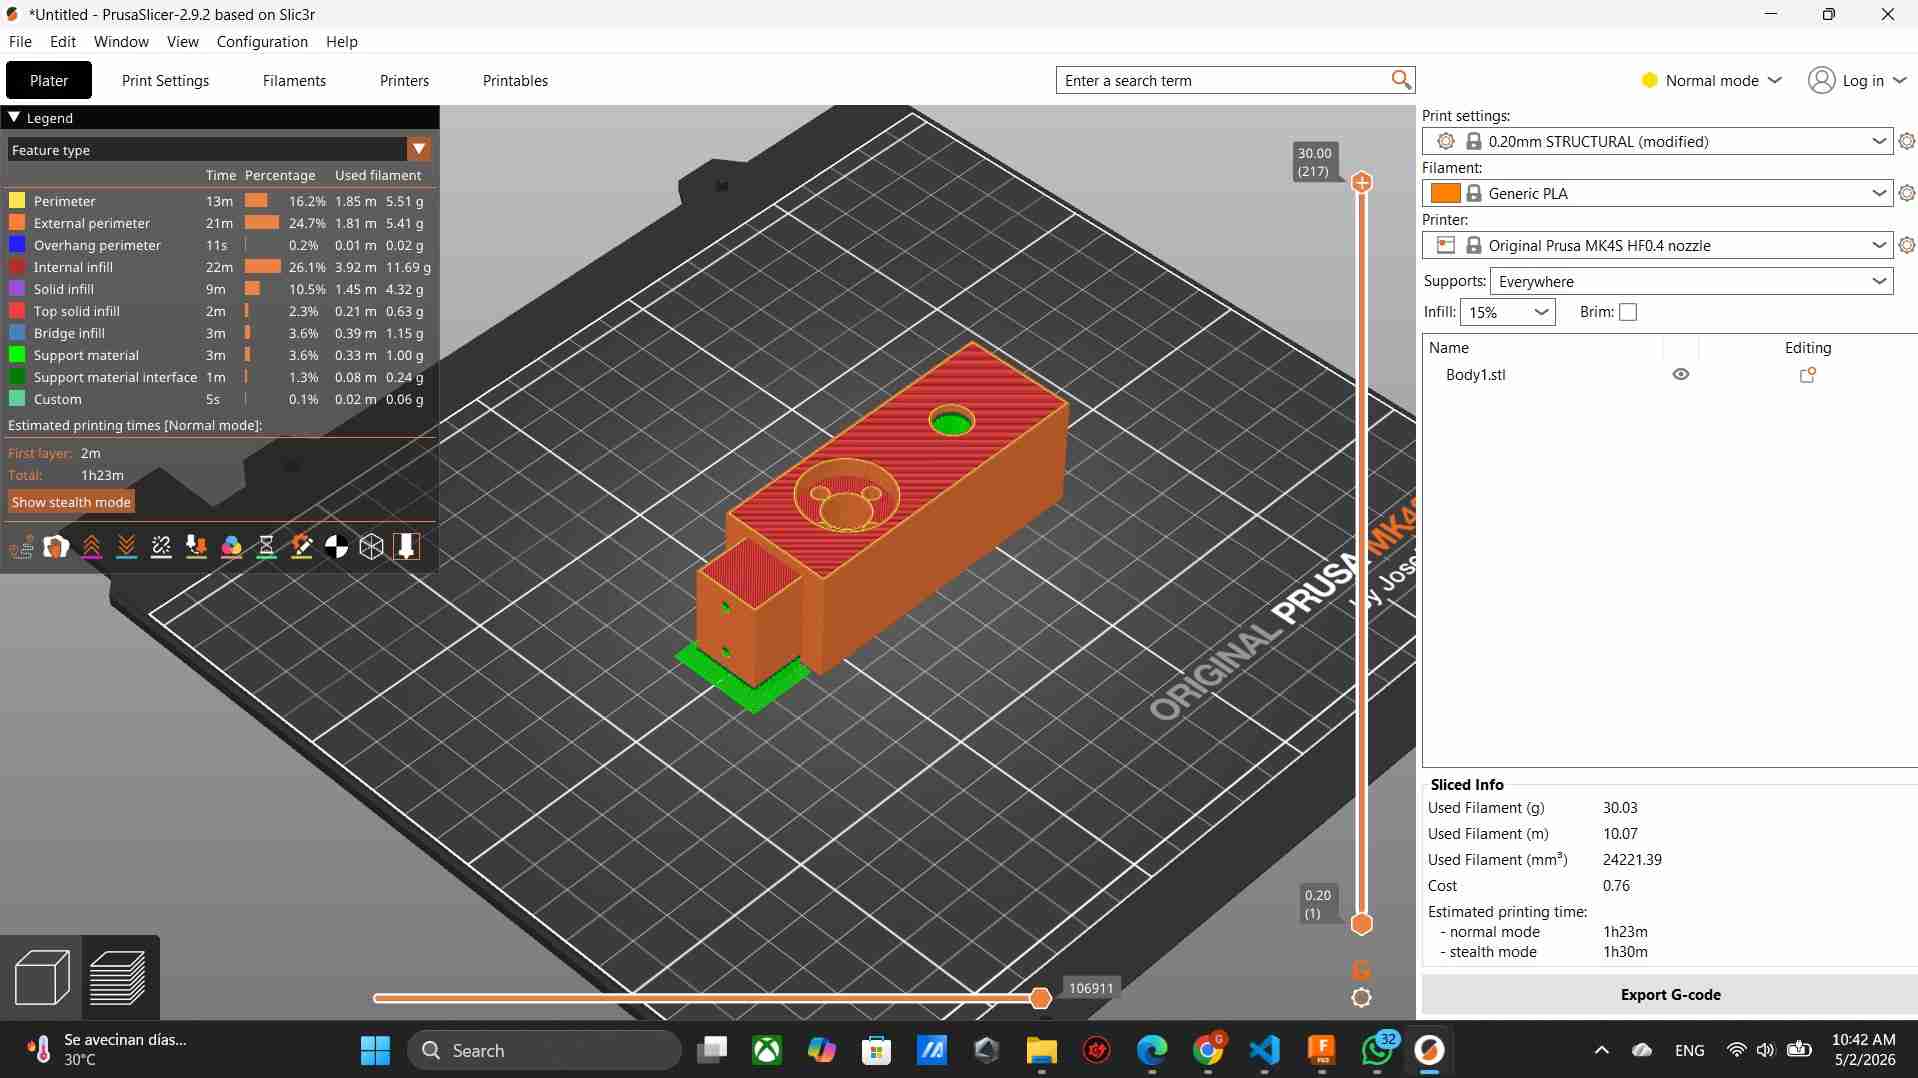Screen dimensions: 1918x1078
Task: Open Google Chrome from taskbar
Action: tap(1209, 1050)
